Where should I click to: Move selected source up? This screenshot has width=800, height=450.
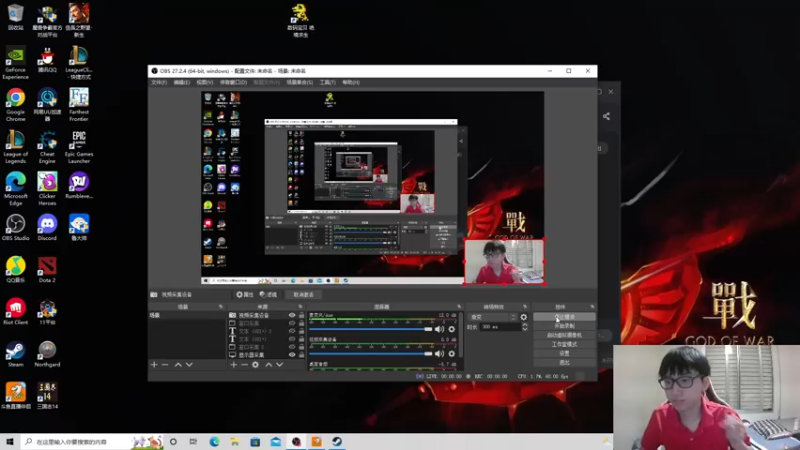(x=269, y=365)
